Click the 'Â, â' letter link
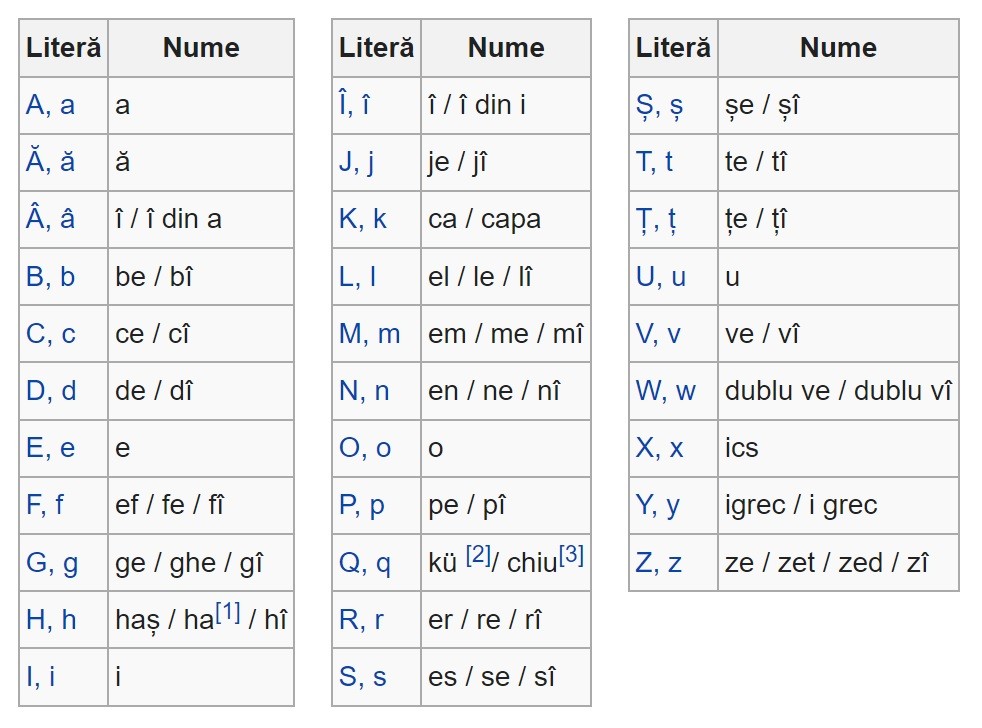982x728 pixels. 50,219
